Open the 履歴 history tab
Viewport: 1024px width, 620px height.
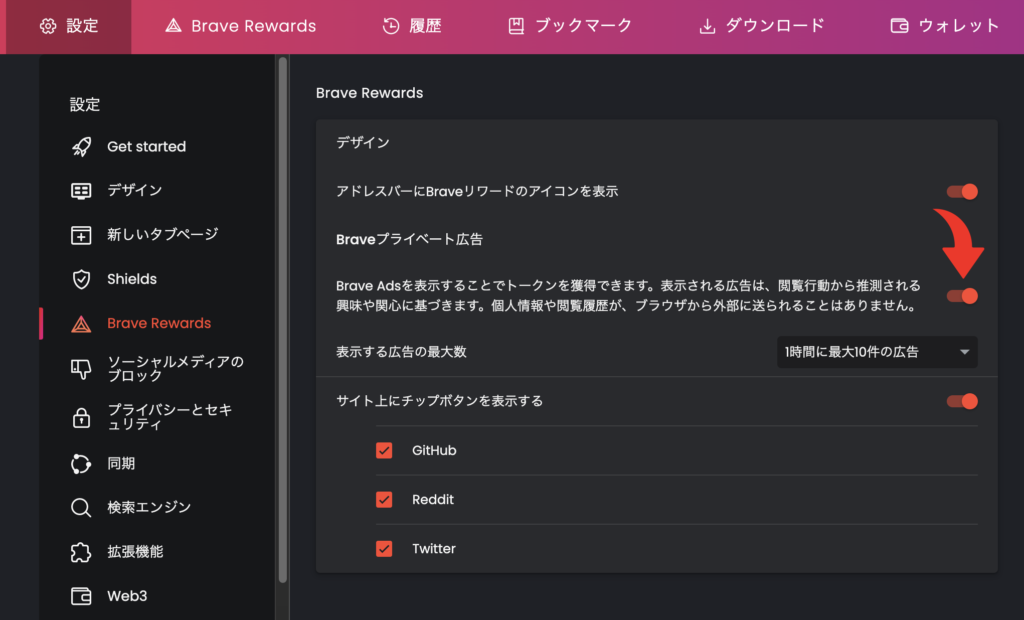click(412, 26)
